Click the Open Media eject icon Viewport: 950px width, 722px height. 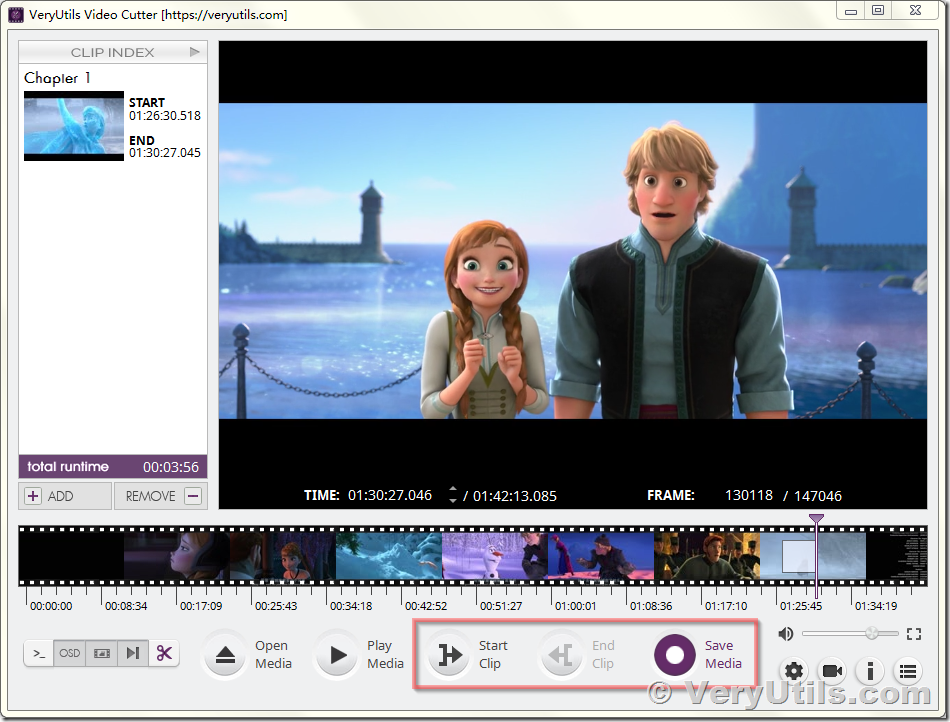(x=225, y=655)
